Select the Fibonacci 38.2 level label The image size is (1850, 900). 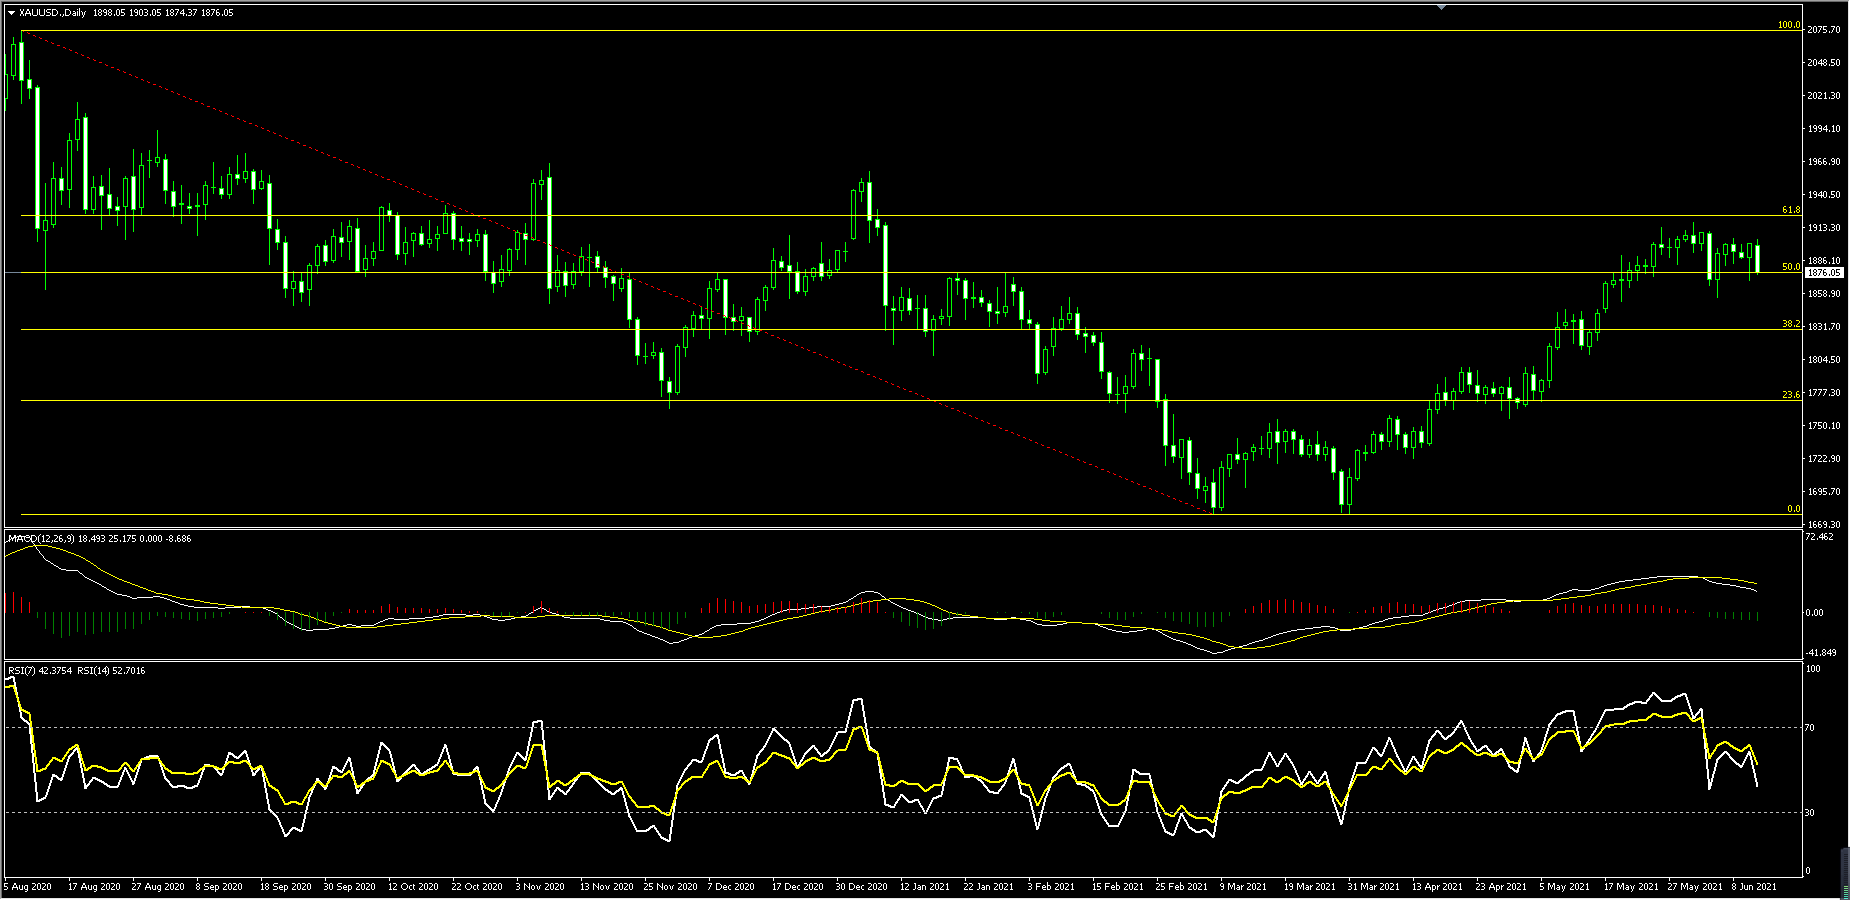point(1791,324)
